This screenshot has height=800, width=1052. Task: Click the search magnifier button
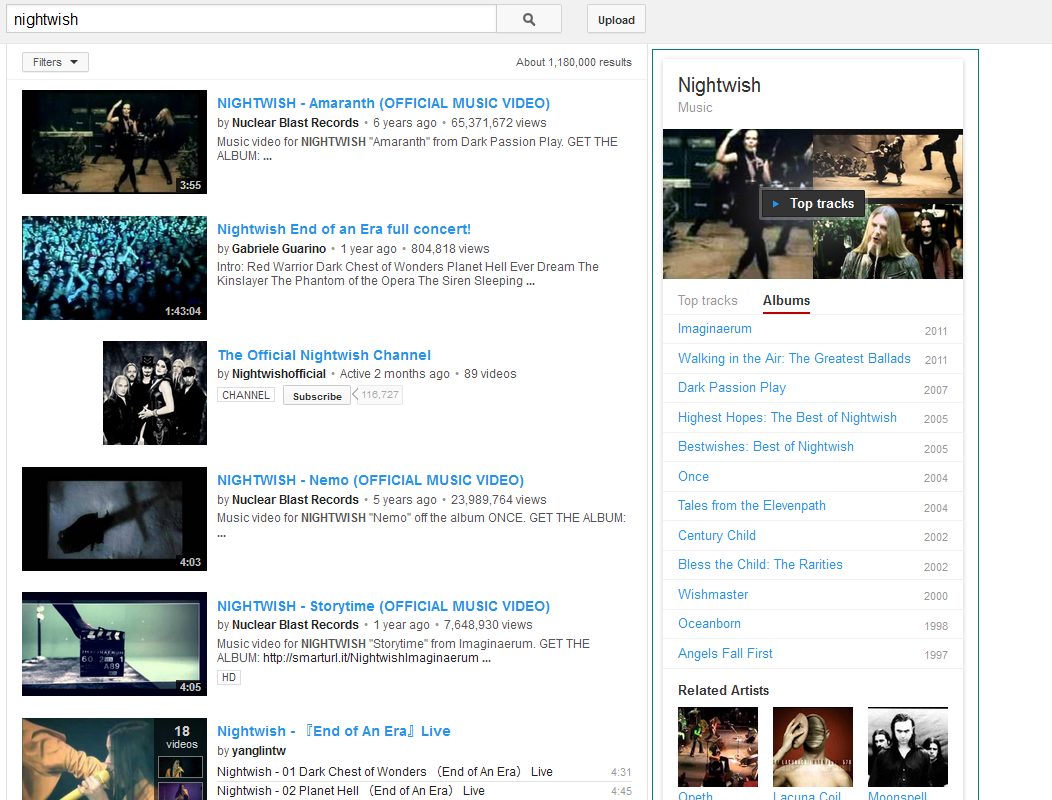click(x=529, y=19)
